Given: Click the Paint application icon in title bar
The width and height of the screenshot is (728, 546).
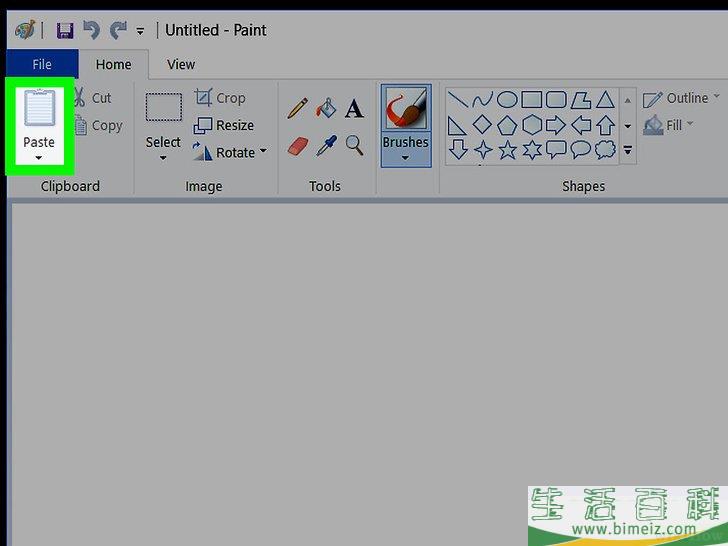Looking at the screenshot, I should tap(25, 31).
